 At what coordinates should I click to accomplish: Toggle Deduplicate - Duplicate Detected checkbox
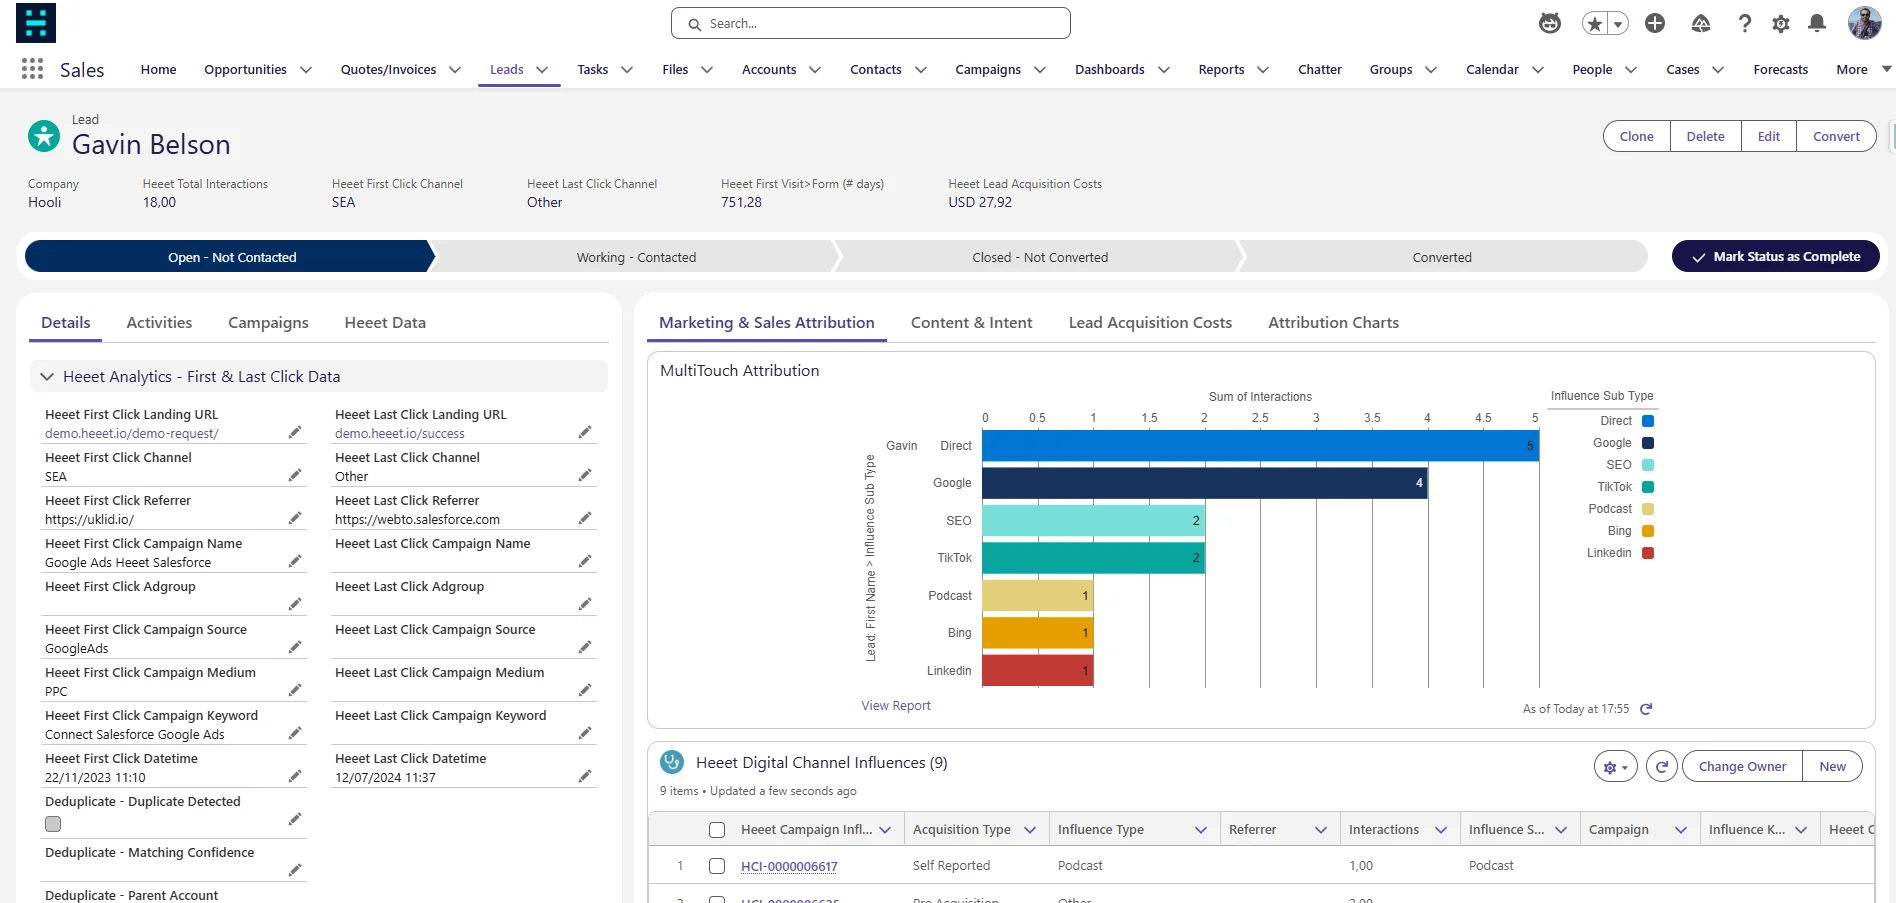pos(53,824)
